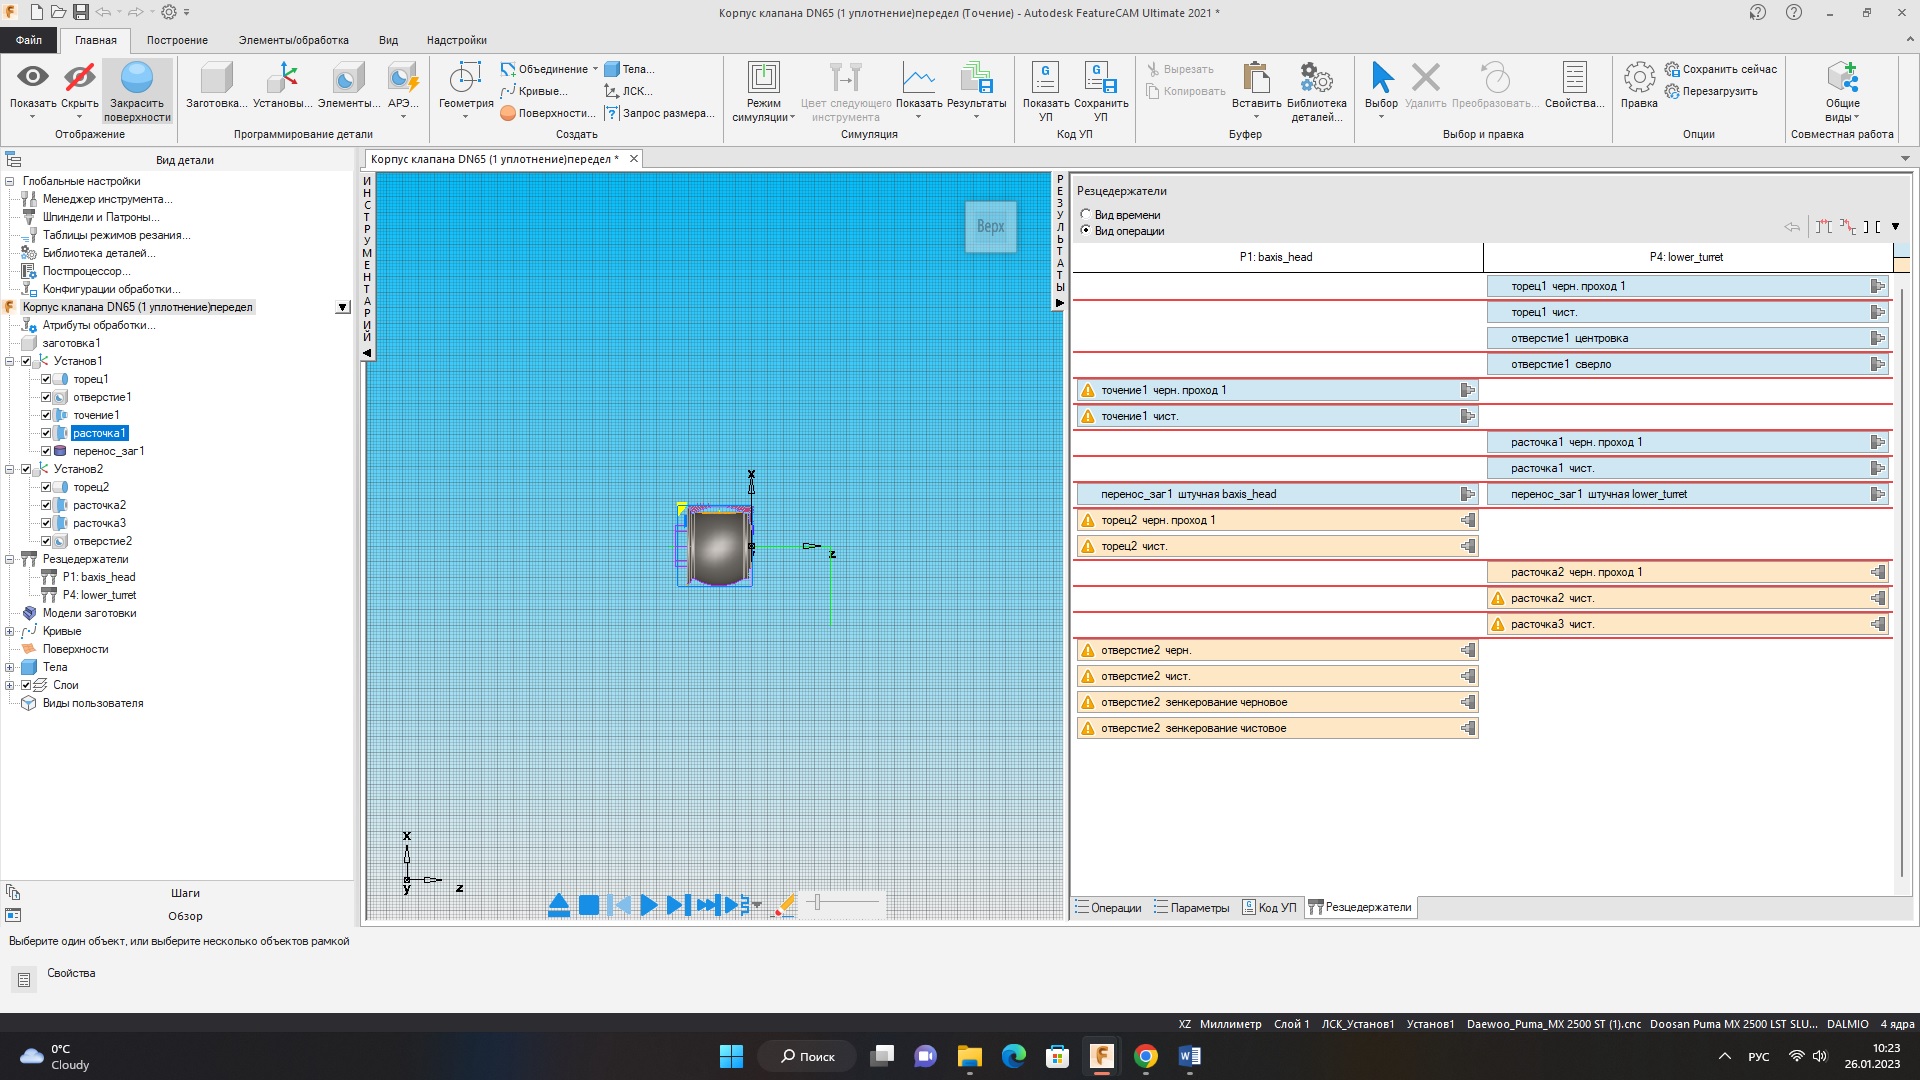The image size is (1920, 1080).
Task: Open Word from the taskbar
Action: click(x=1189, y=1056)
